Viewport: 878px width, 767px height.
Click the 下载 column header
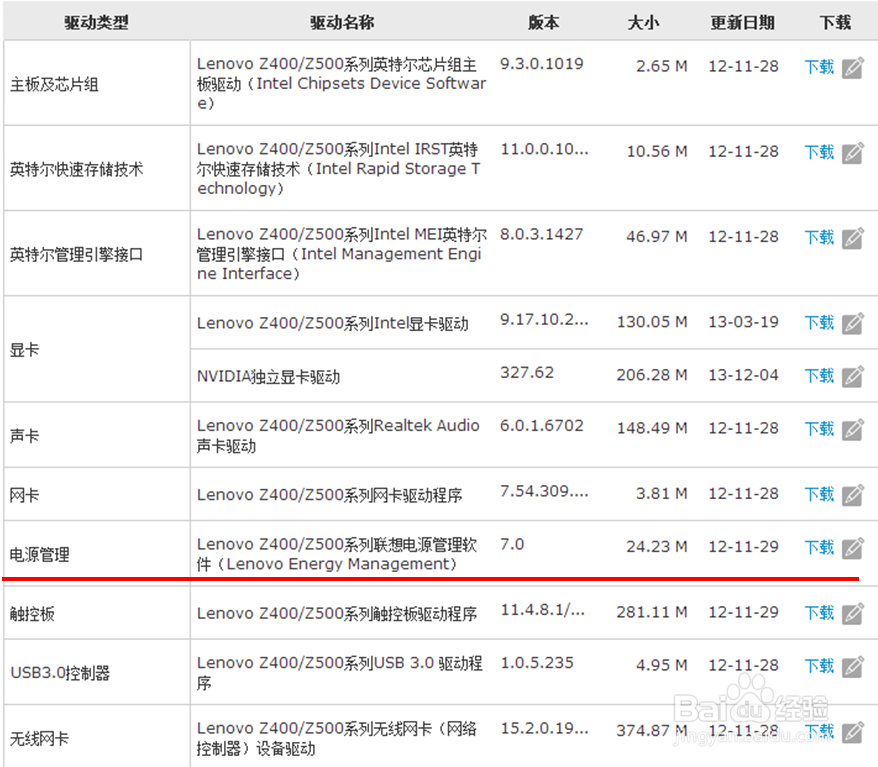(x=835, y=22)
